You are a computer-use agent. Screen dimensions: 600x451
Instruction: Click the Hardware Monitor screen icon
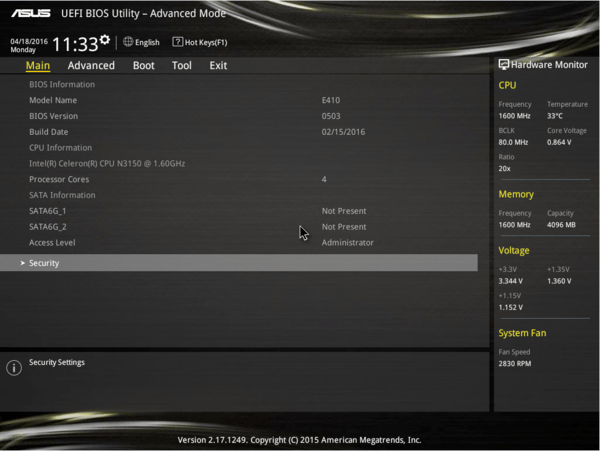[504, 64]
